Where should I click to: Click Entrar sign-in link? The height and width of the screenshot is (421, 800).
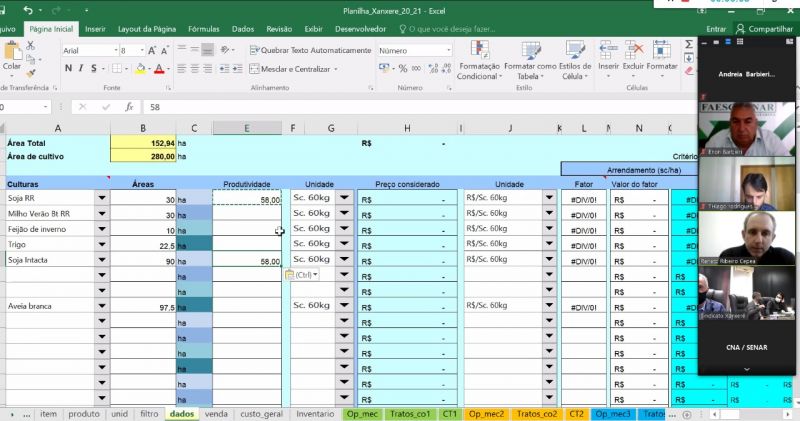[x=716, y=29]
